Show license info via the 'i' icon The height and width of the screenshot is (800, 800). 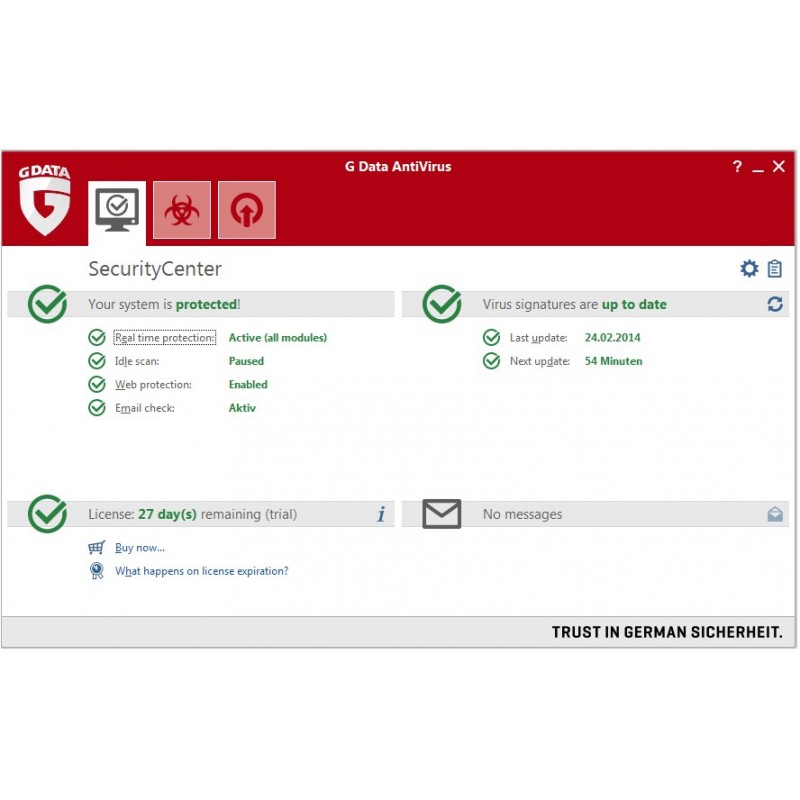tap(381, 514)
